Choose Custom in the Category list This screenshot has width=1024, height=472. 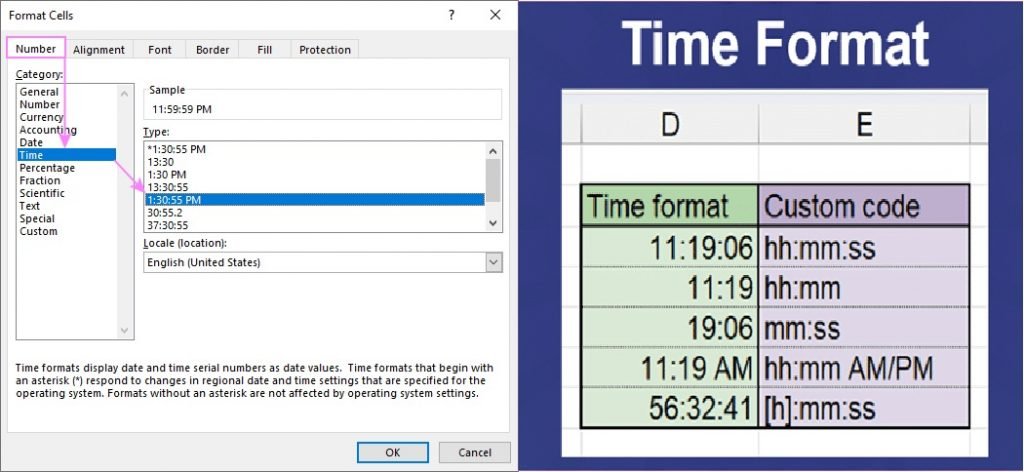tap(38, 231)
